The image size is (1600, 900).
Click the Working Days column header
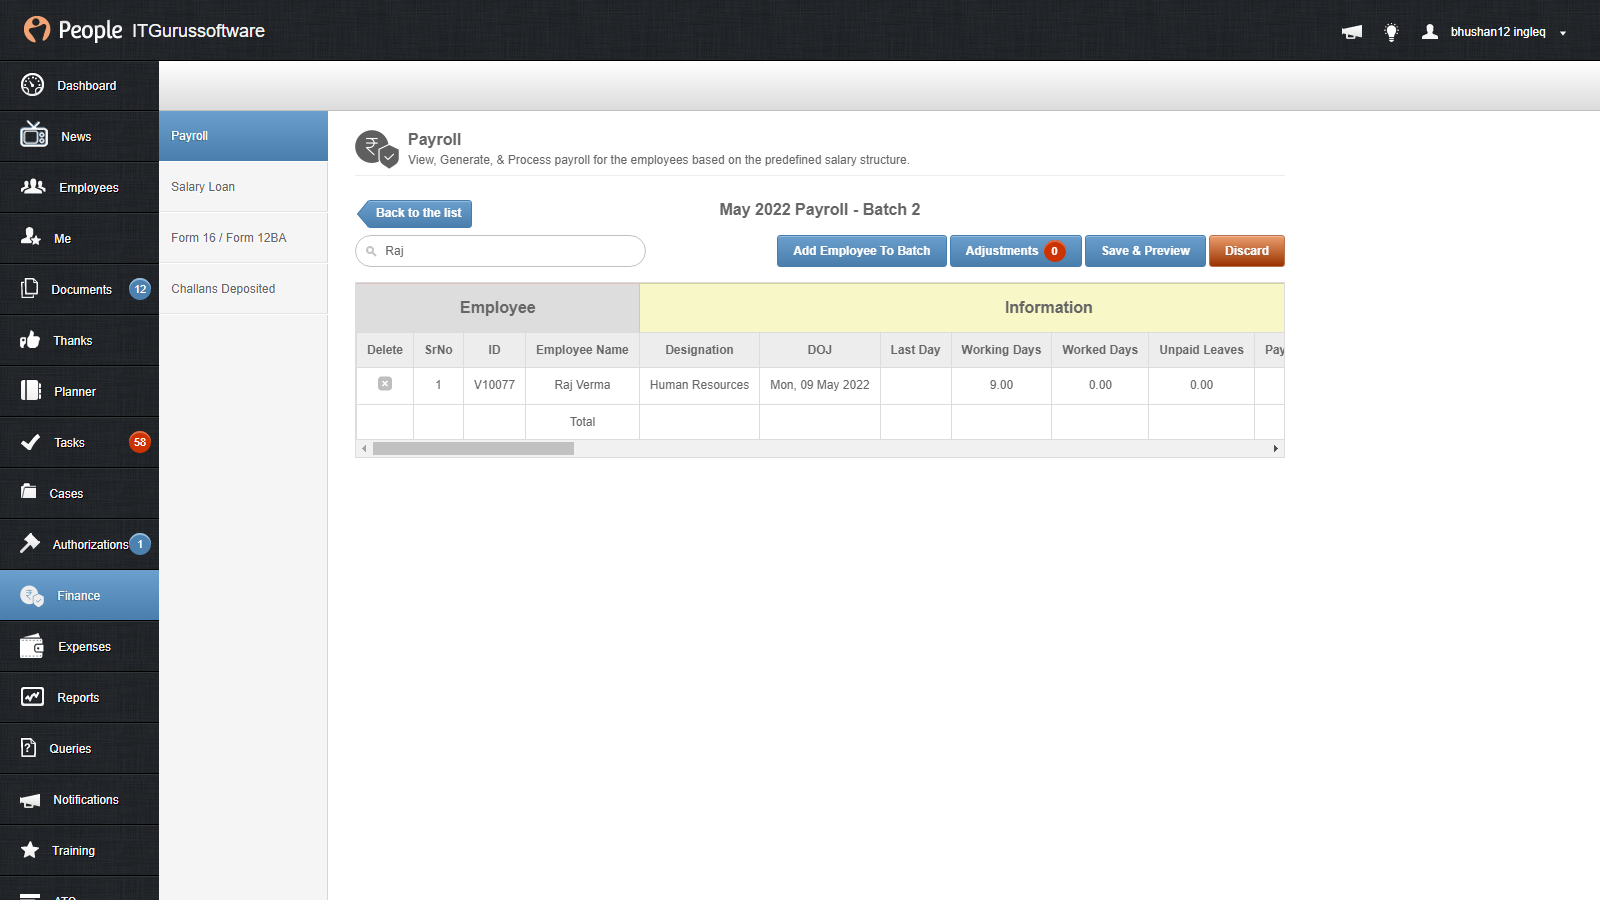pyautogui.click(x=1001, y=350)
